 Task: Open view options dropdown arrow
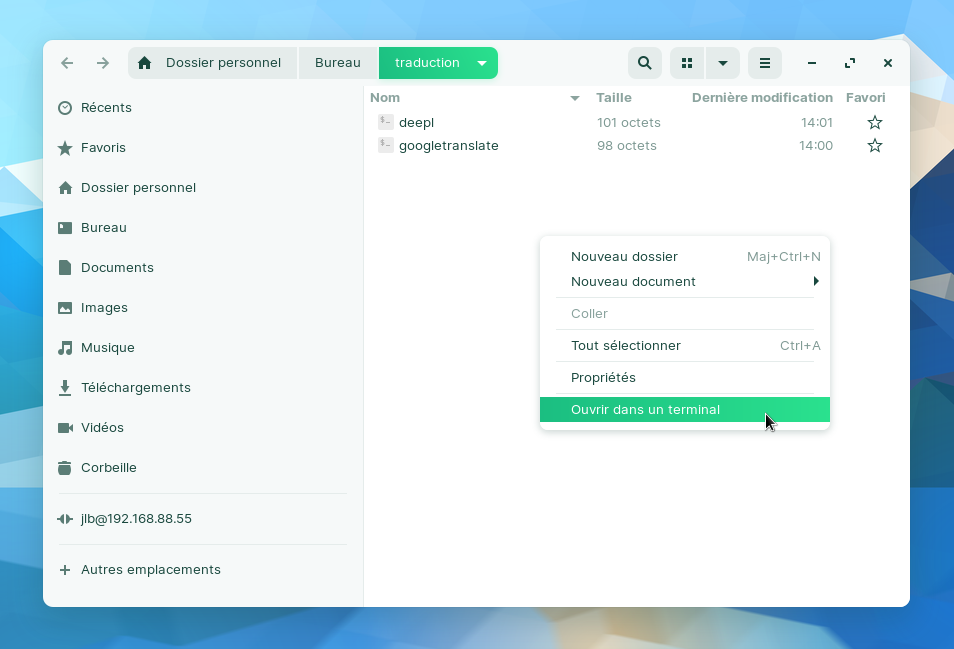click(722, 63)
